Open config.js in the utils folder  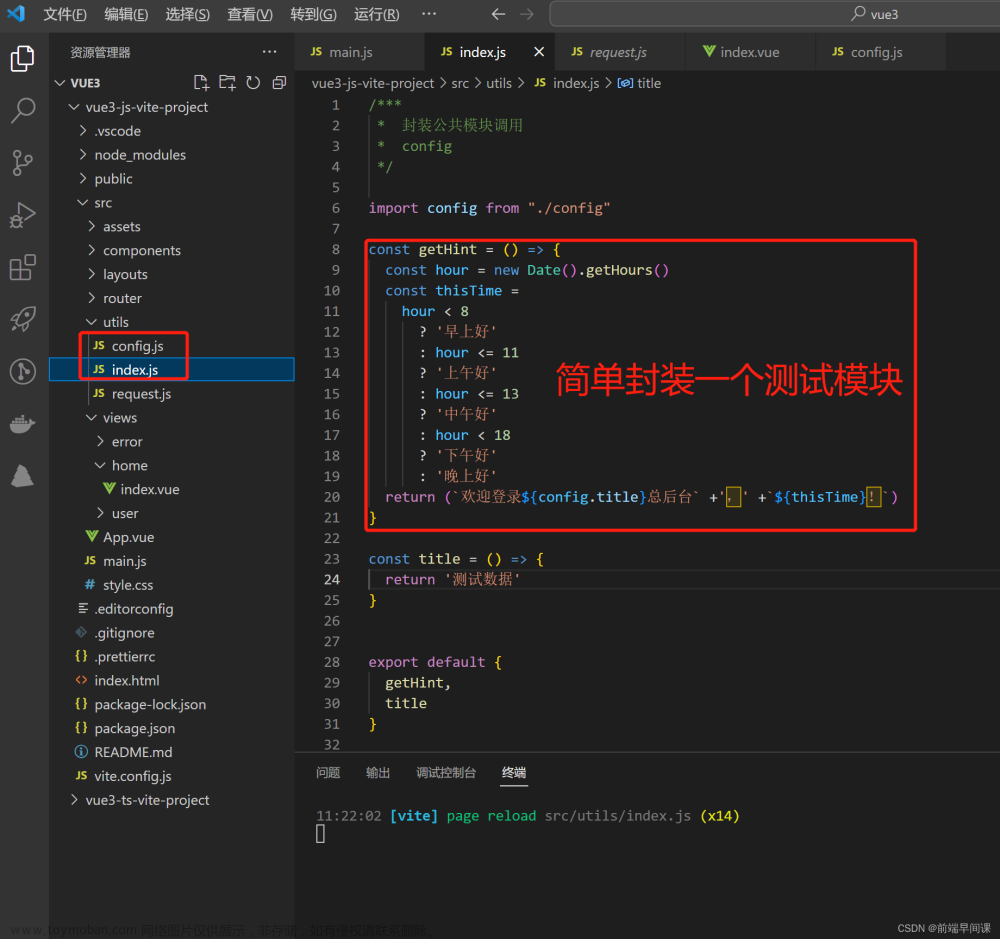point(172,346)
